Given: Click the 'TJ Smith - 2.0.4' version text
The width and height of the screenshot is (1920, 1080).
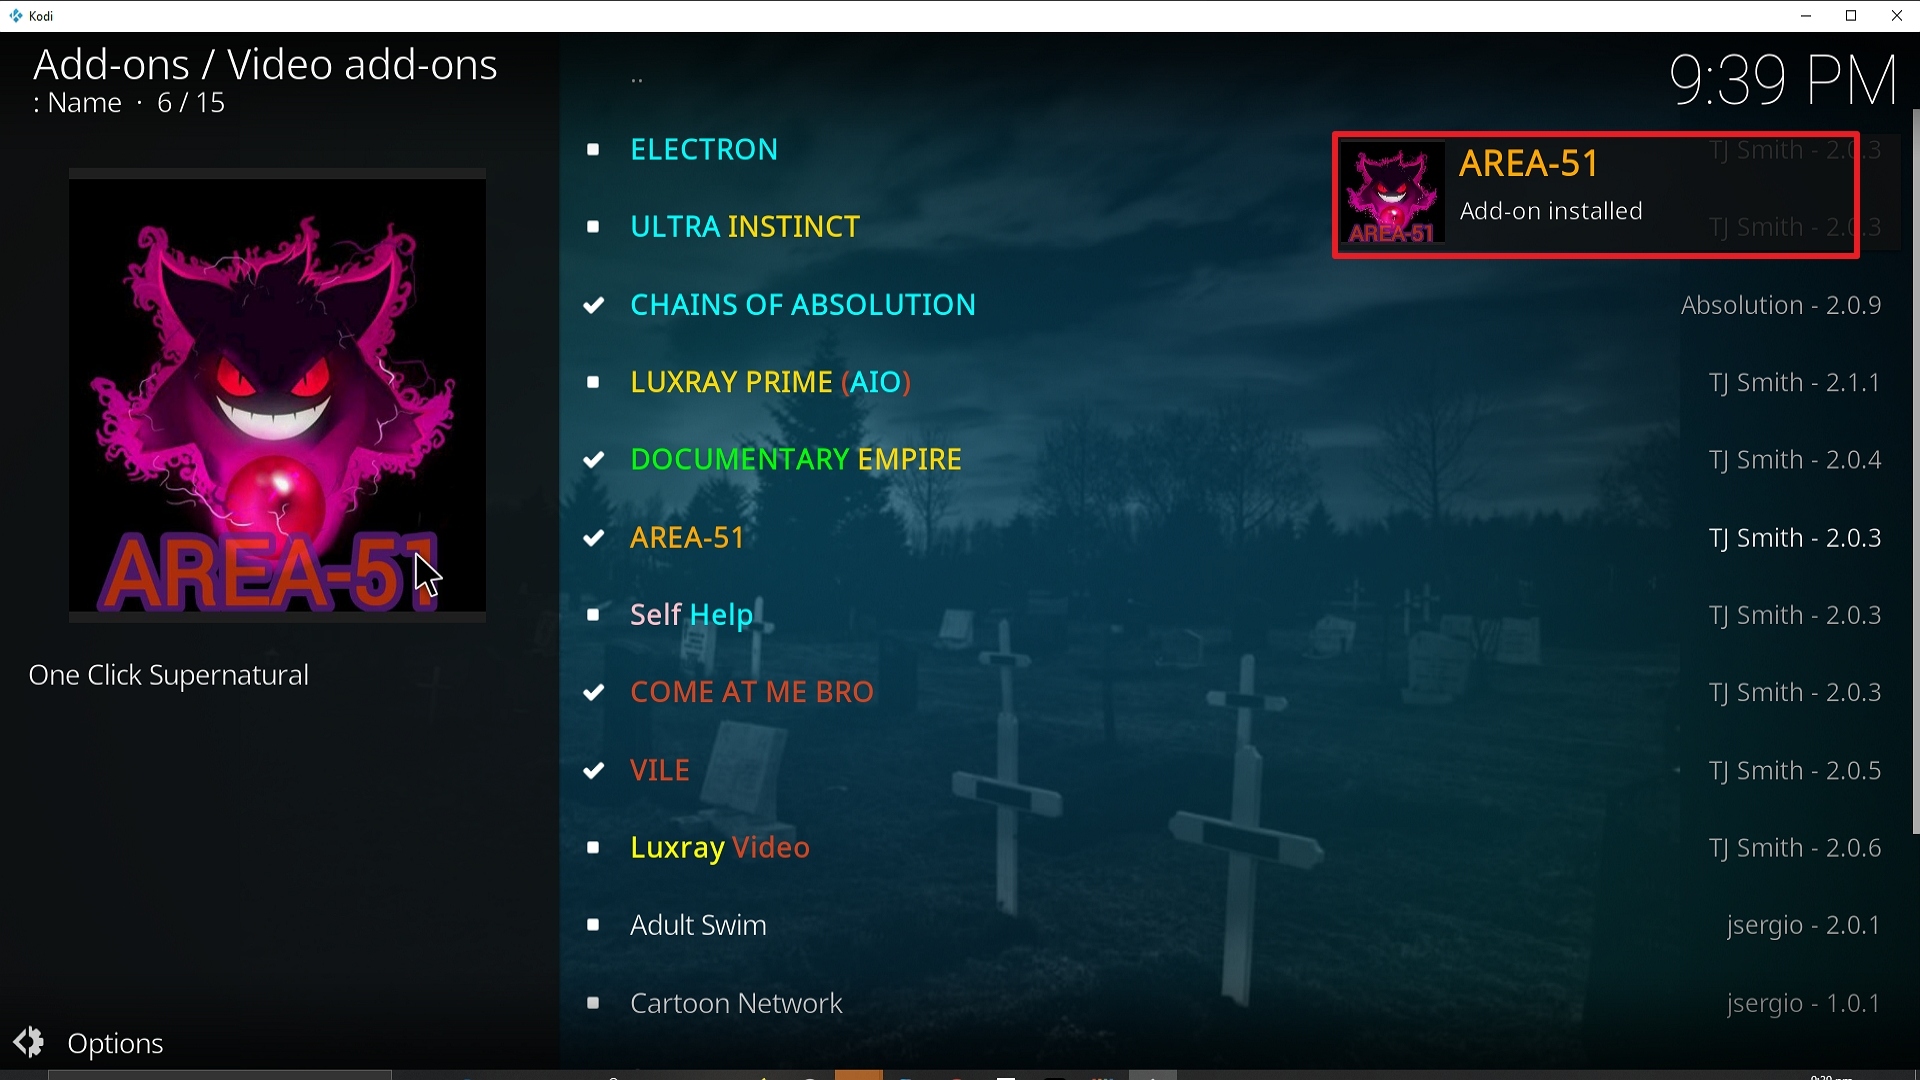Looking at the screenshot, I should coord(1795,460).
